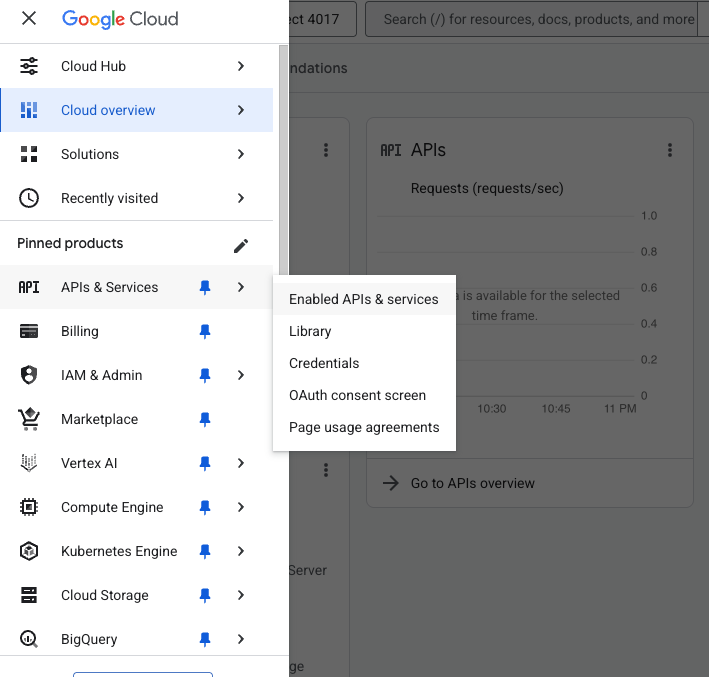Expand the Cloud Storage submenu chevron
Image resolution: width=709 pixels, height=677 pixels.
241,595
